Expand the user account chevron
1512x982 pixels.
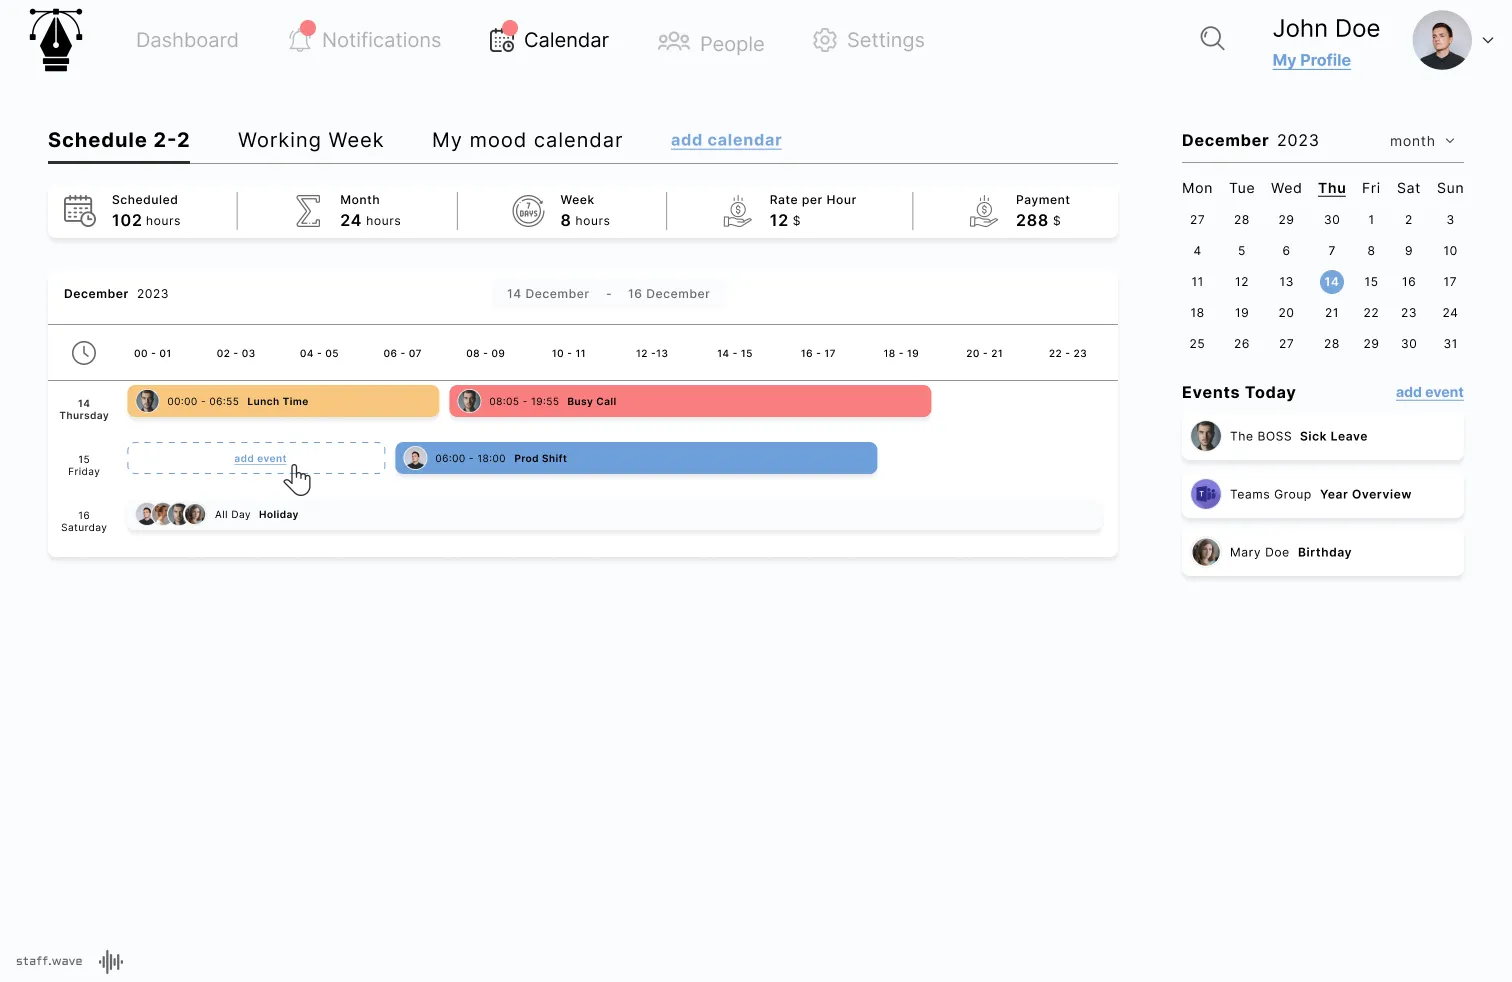point(1488,40)
